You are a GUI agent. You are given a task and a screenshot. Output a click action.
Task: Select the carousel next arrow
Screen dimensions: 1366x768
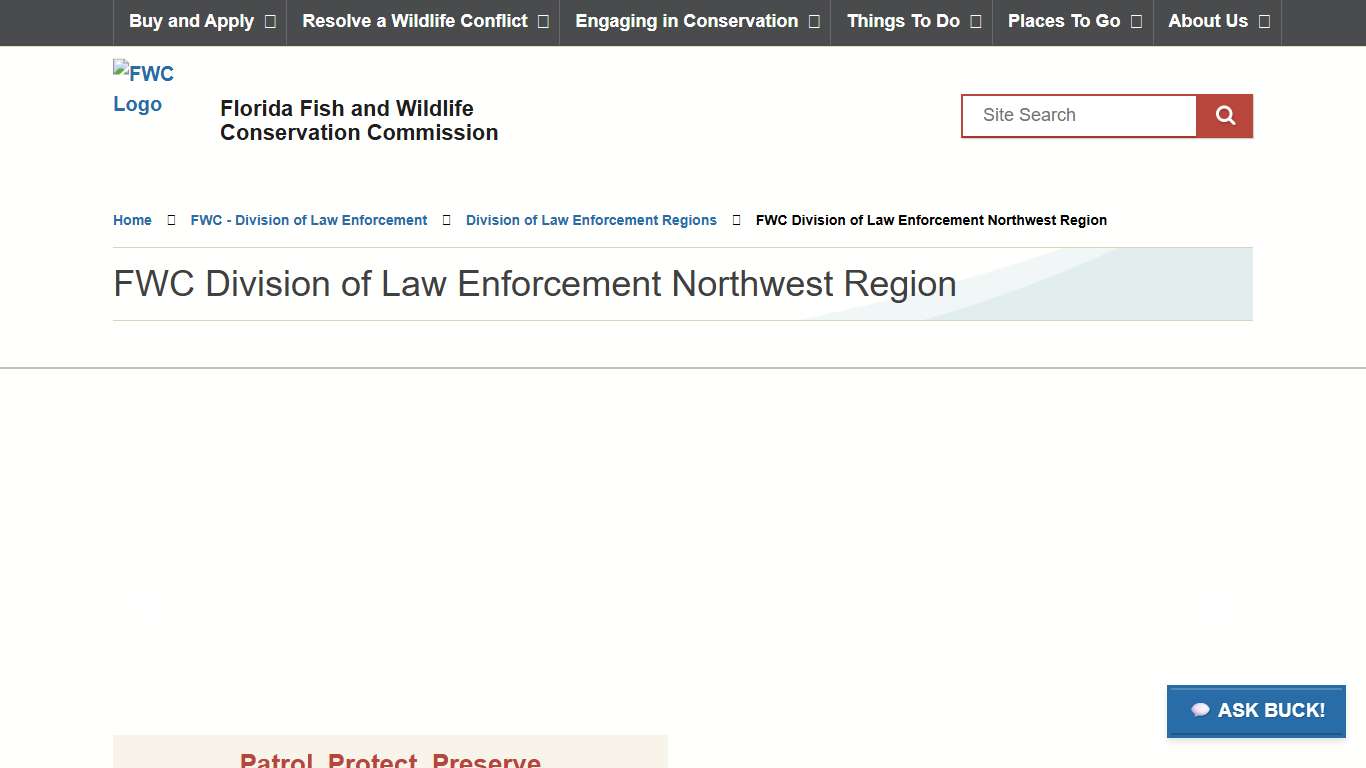pos(1215,607)
